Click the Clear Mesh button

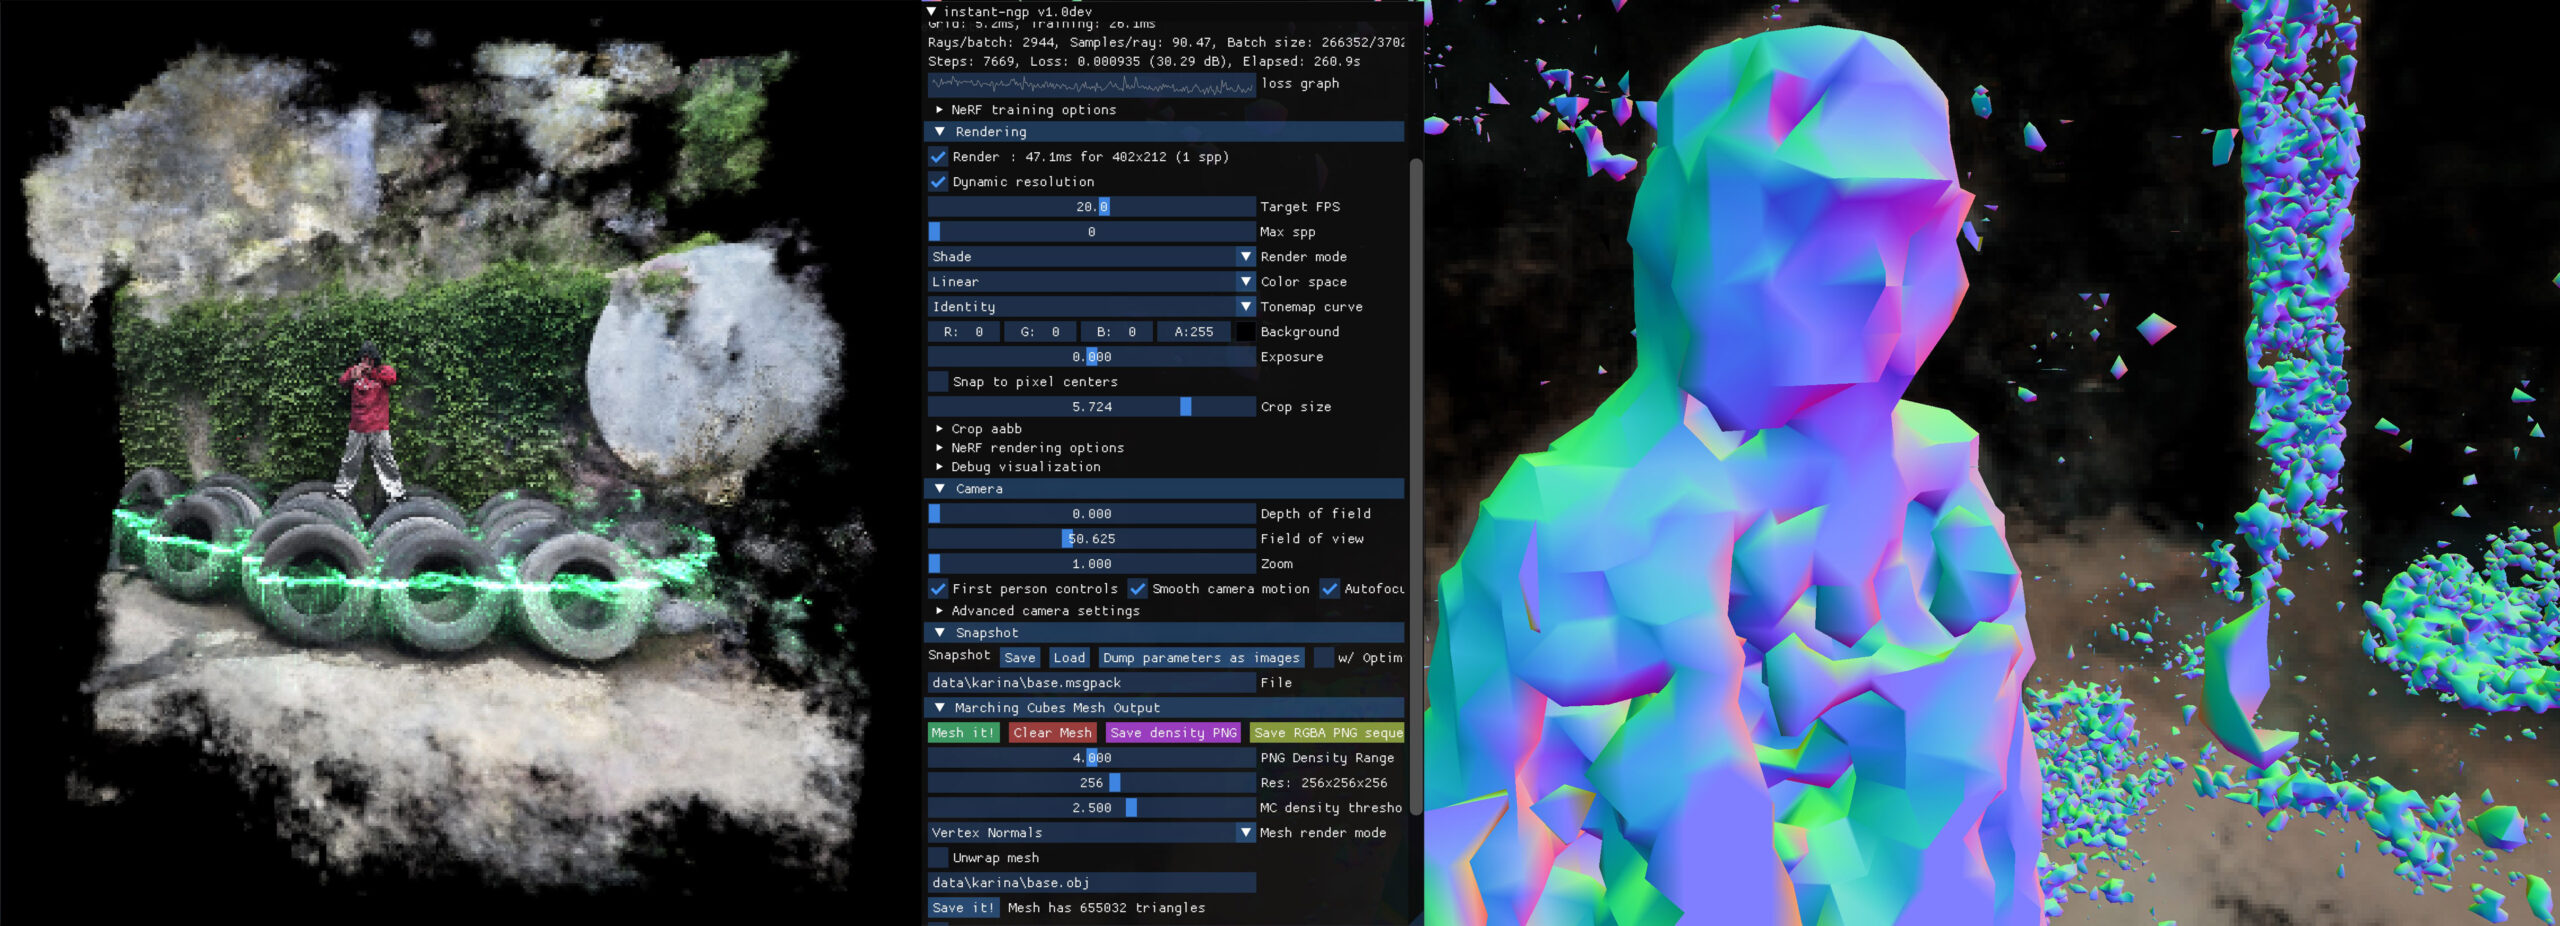(1052, 733)
